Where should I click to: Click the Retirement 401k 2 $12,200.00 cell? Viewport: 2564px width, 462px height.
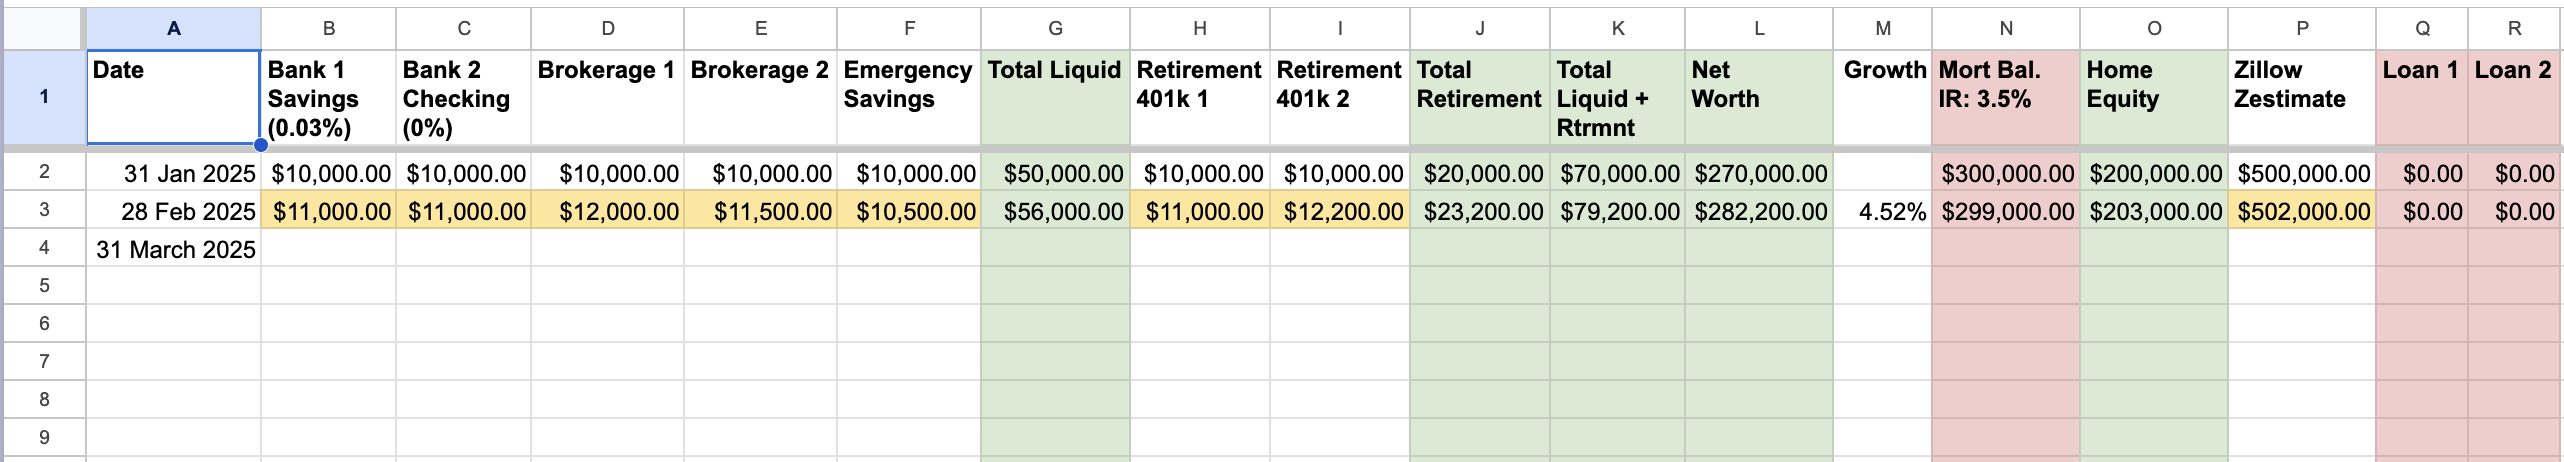[x=1340, y=211]
